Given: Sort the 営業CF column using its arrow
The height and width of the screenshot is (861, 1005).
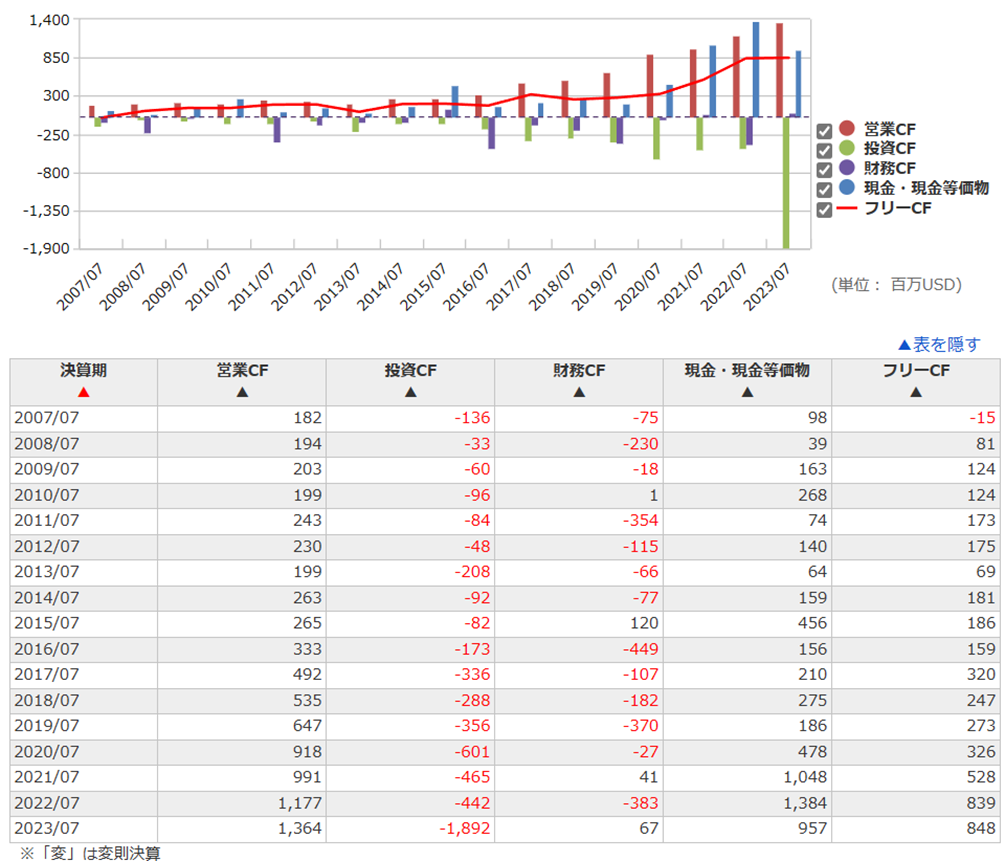Looking at the screenshot, I should tap(242, 393).
